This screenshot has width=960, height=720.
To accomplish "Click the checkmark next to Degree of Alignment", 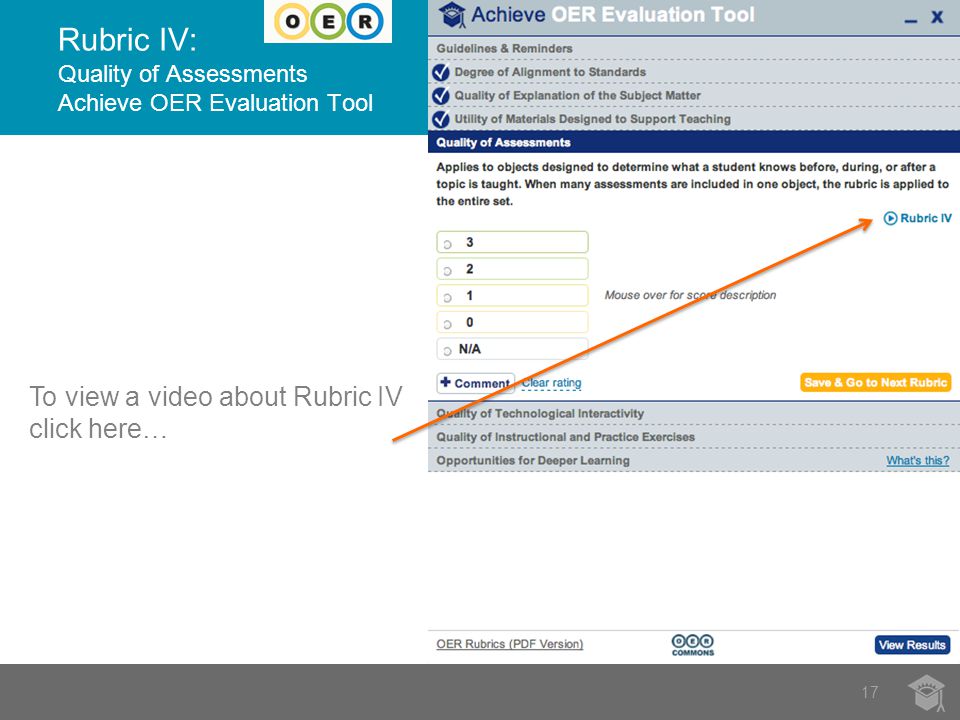I will pyautogui.click(x=441, y=72).
